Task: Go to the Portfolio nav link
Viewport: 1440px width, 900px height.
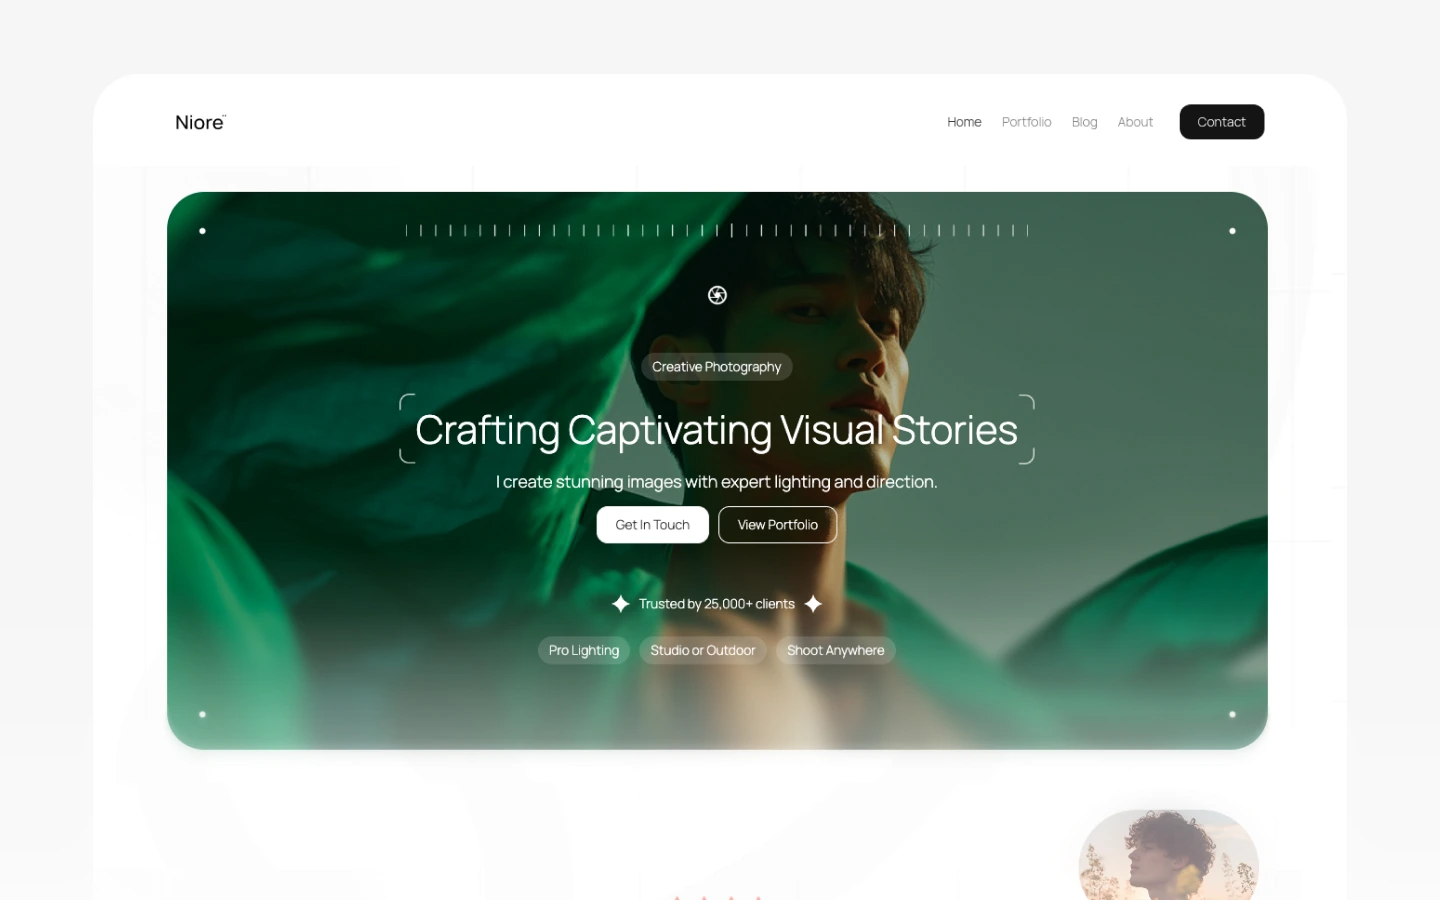Action: (1026, 122)
